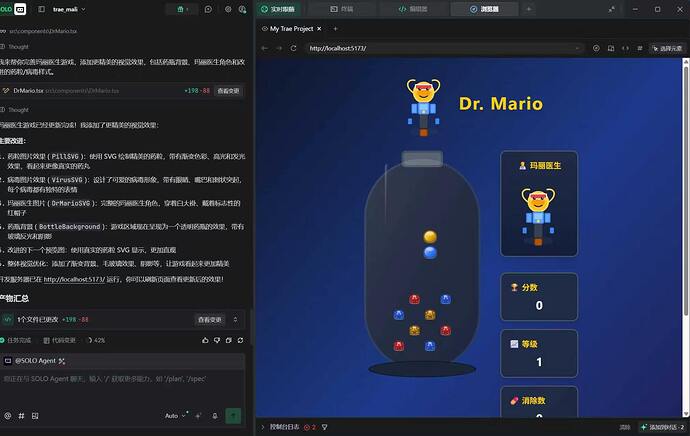Click the 清除 clear console button
Screen dimensions: 690x436
625,427
